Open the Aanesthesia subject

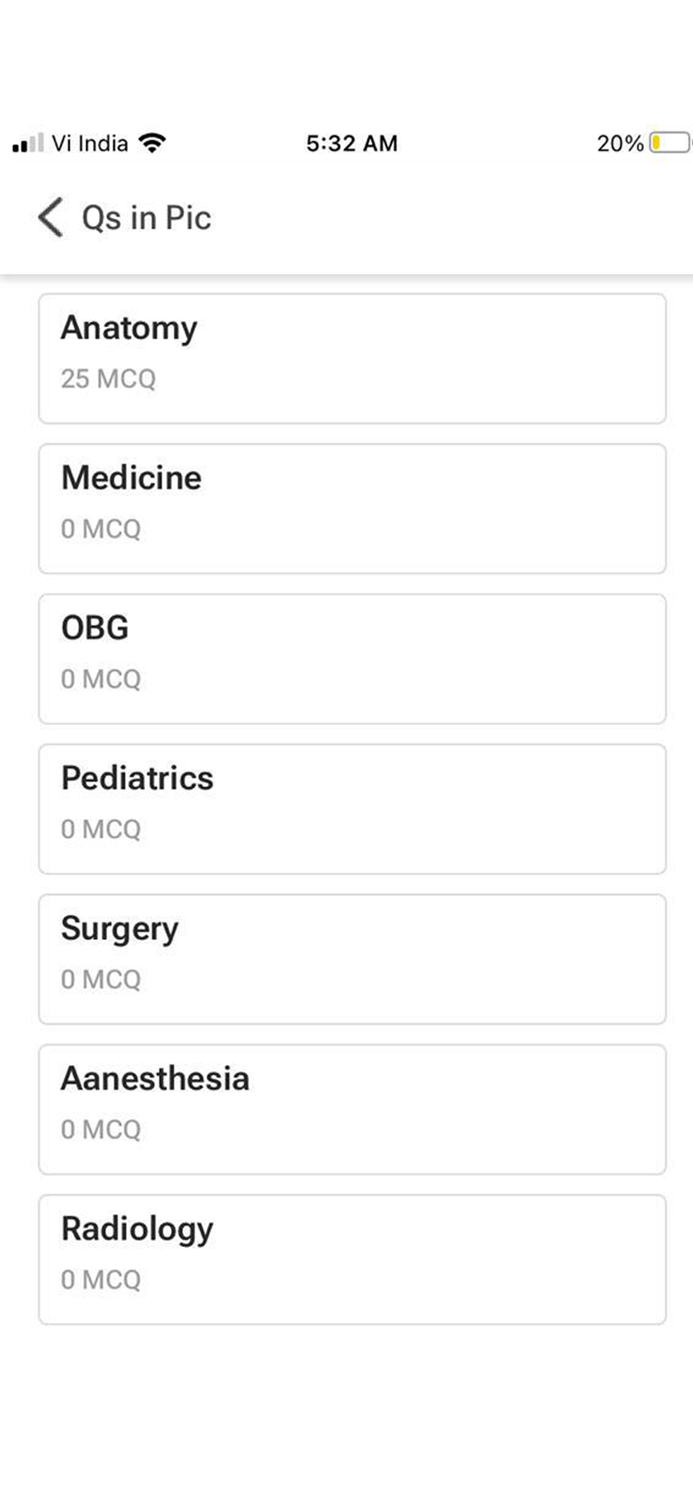(352, 1108)
